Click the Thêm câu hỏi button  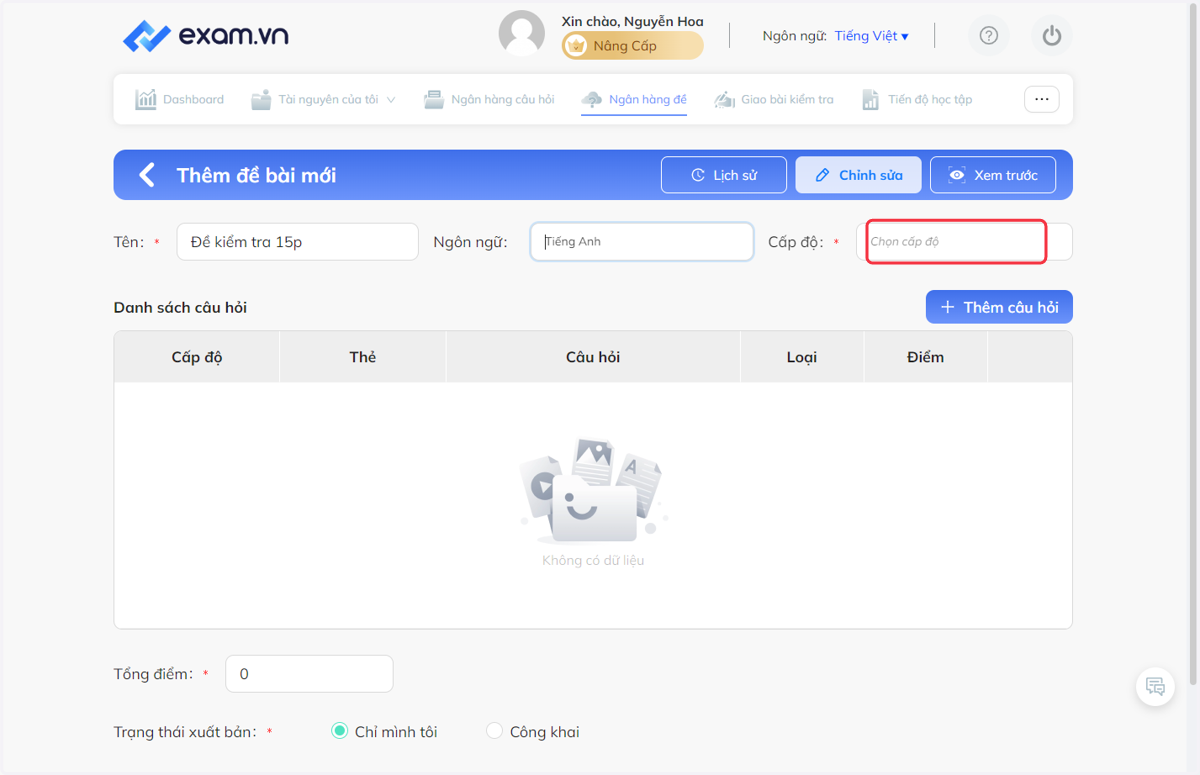999,307
